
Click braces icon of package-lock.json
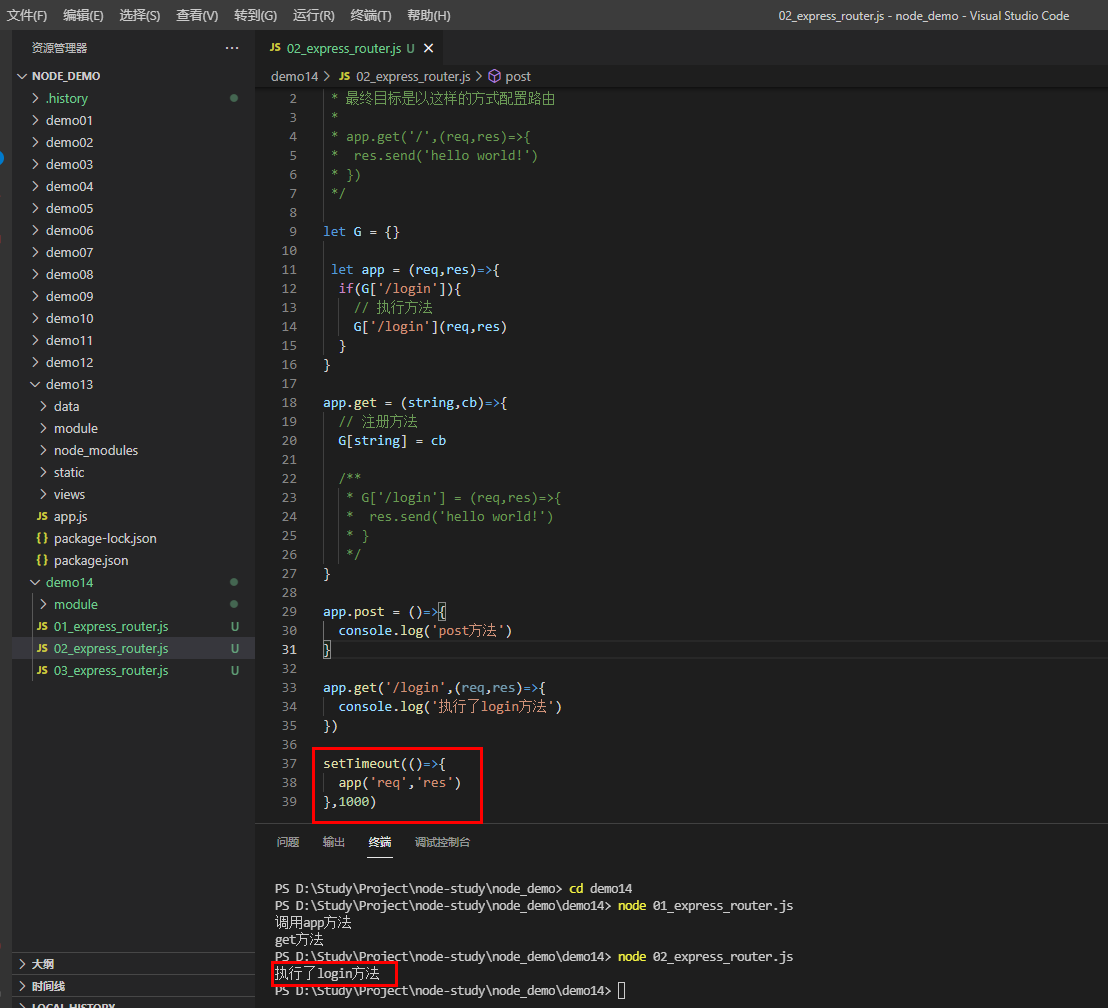42,538
